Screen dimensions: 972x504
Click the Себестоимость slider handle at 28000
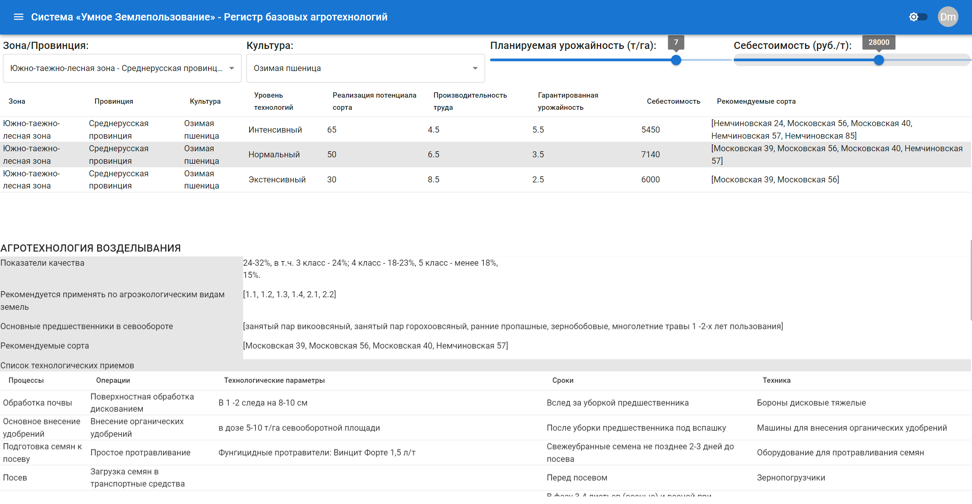tap(878, 60)
